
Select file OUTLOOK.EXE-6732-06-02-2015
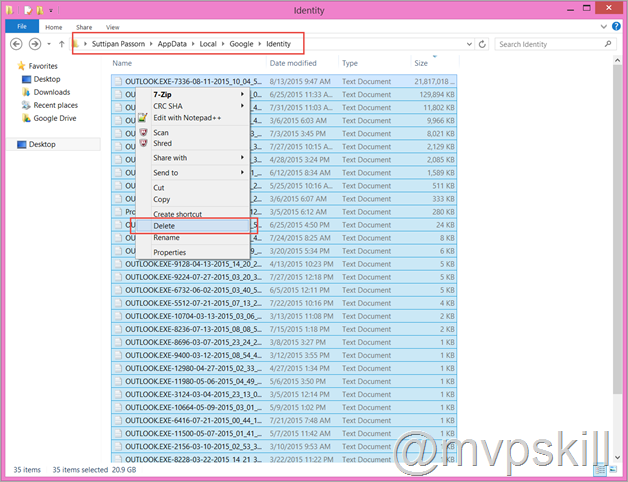click(x=284, y=290)
